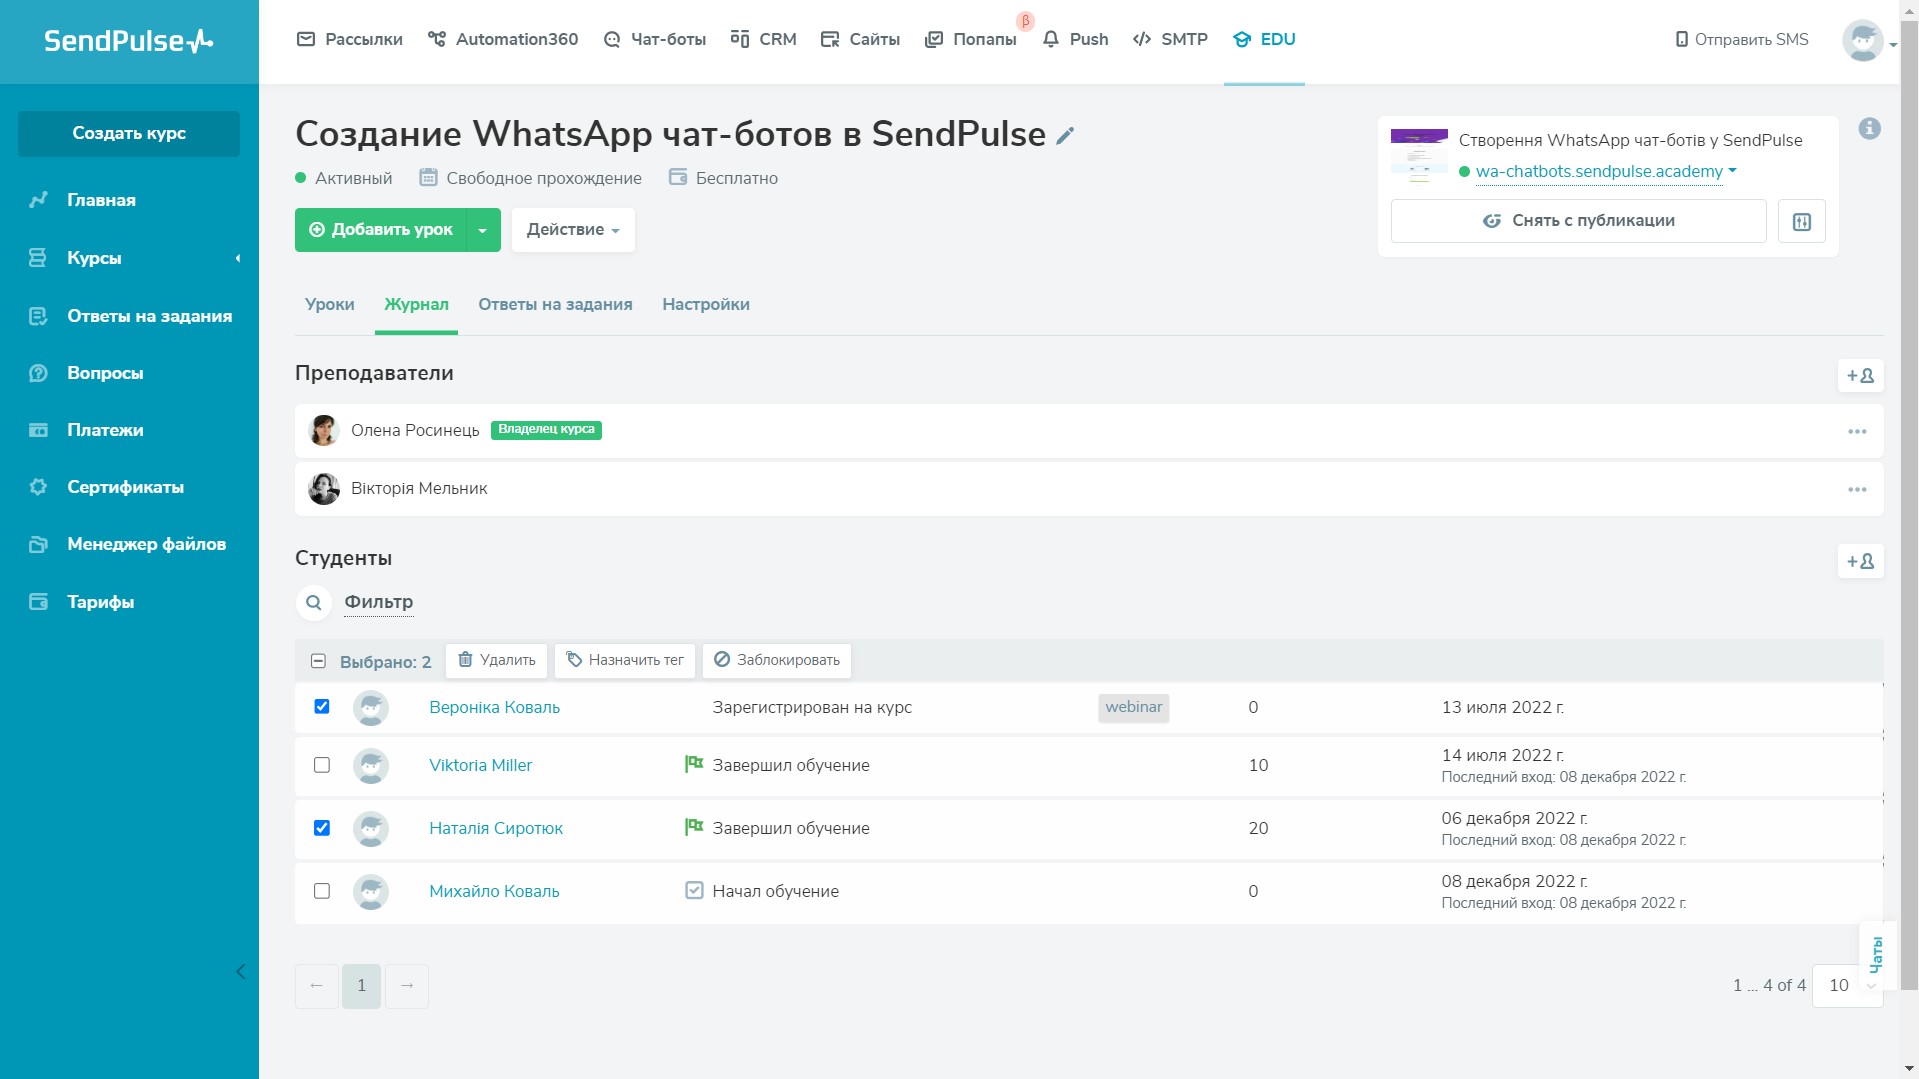This screenshot has height=1079, width=1919.
Task: Open the SMTP section
Action: (1170, 39)
